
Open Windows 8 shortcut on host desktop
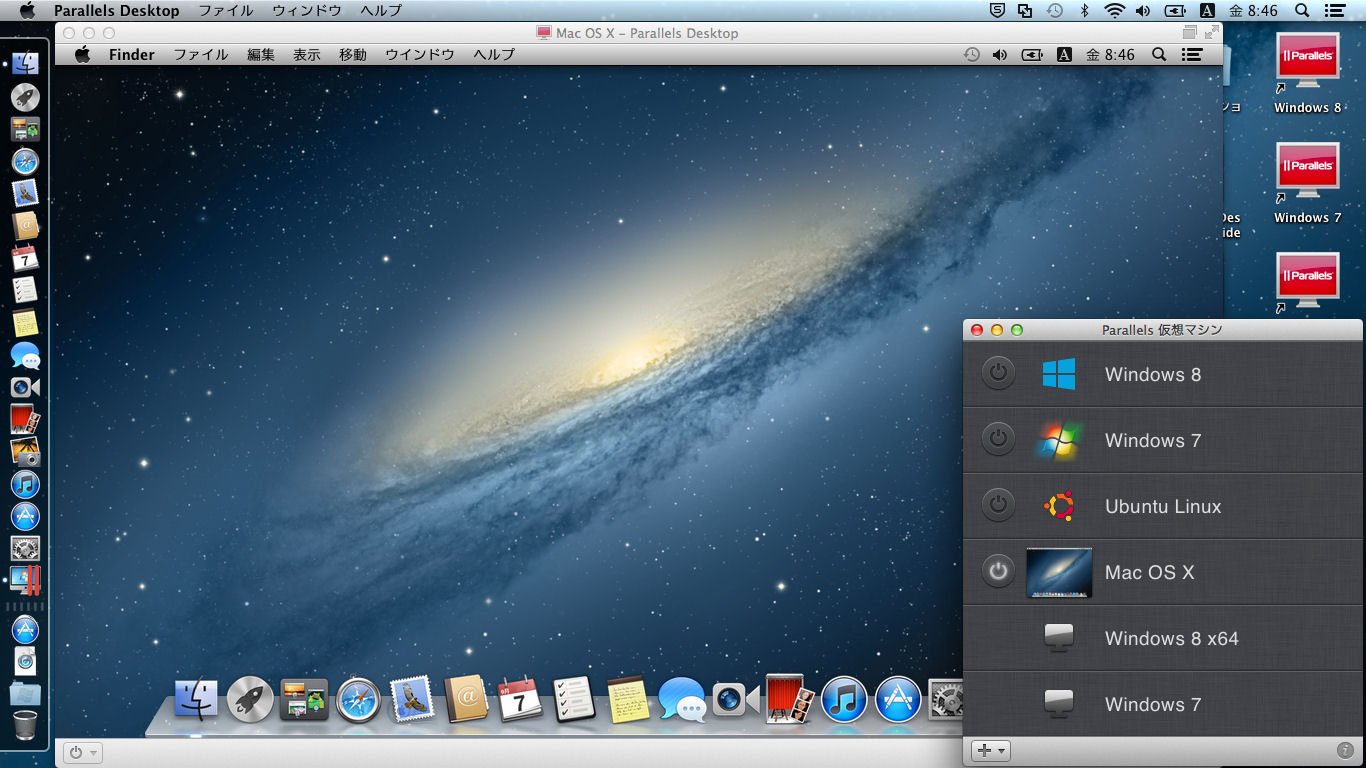pos(1307,73)
